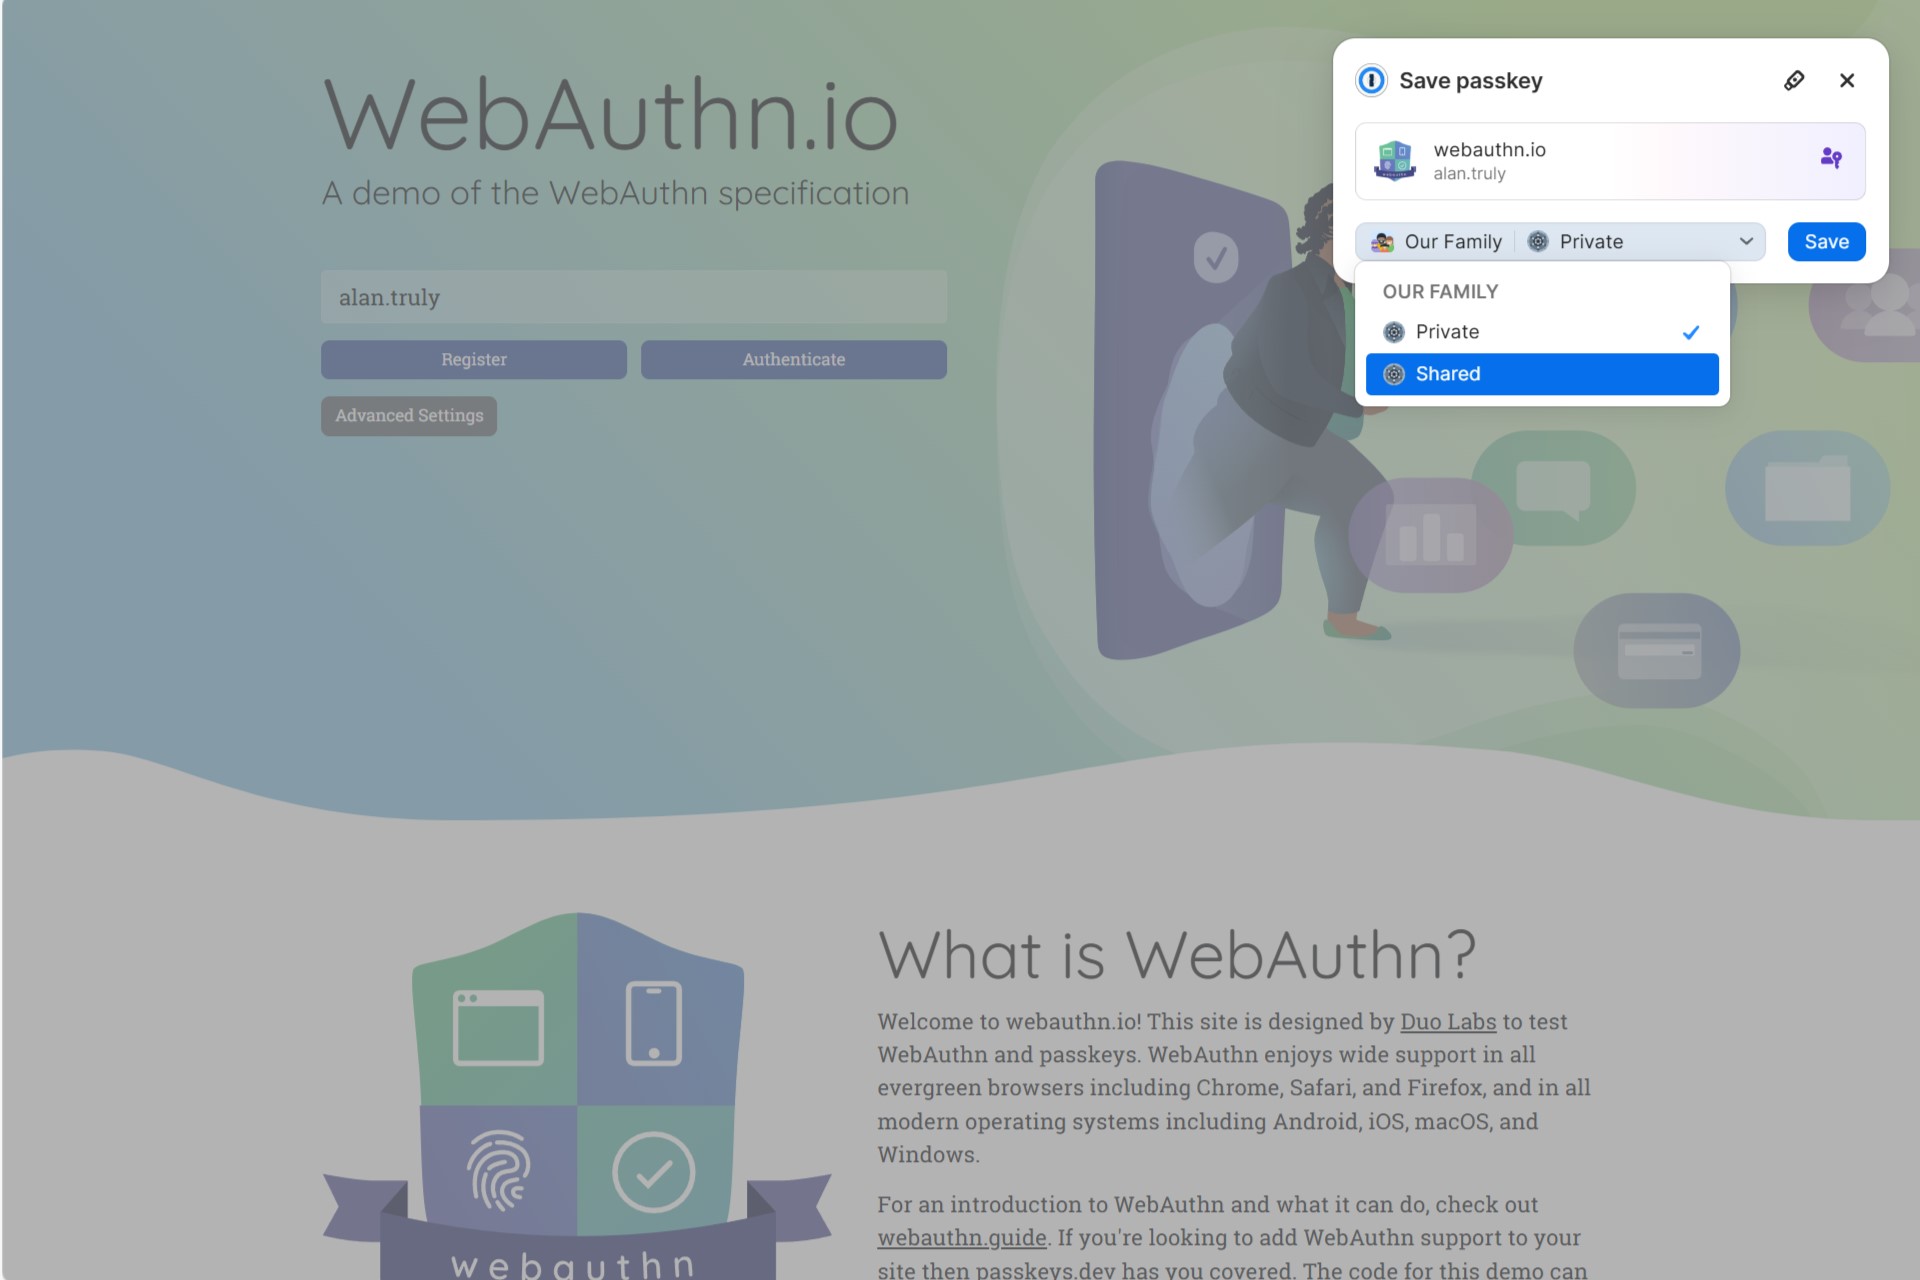
Task: Click the username input field
Action: pyautogui.click(x=634, y=296)
